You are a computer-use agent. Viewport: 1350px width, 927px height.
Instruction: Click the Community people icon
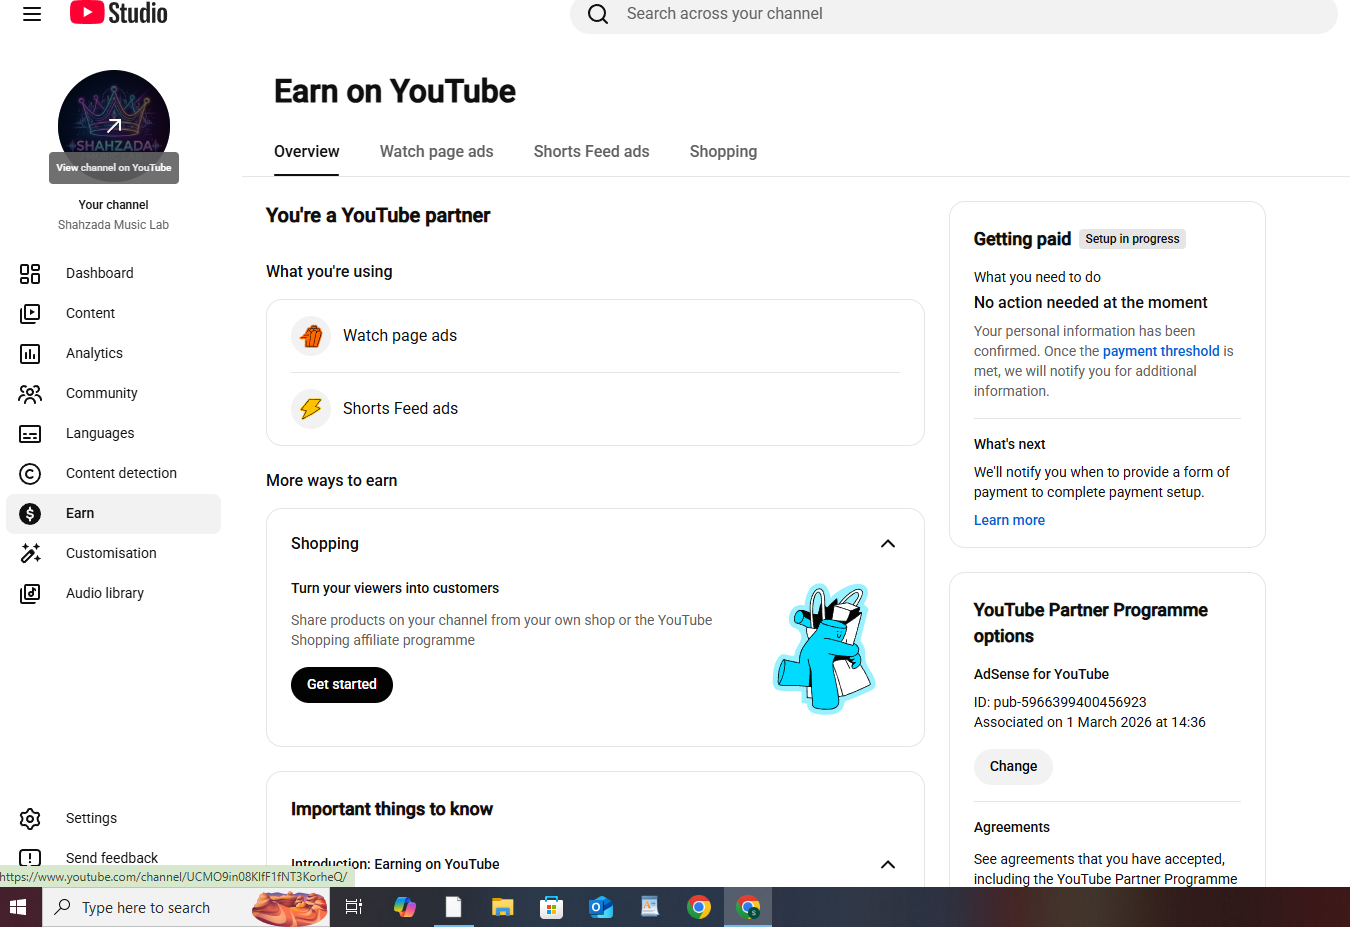coord(30,393)
